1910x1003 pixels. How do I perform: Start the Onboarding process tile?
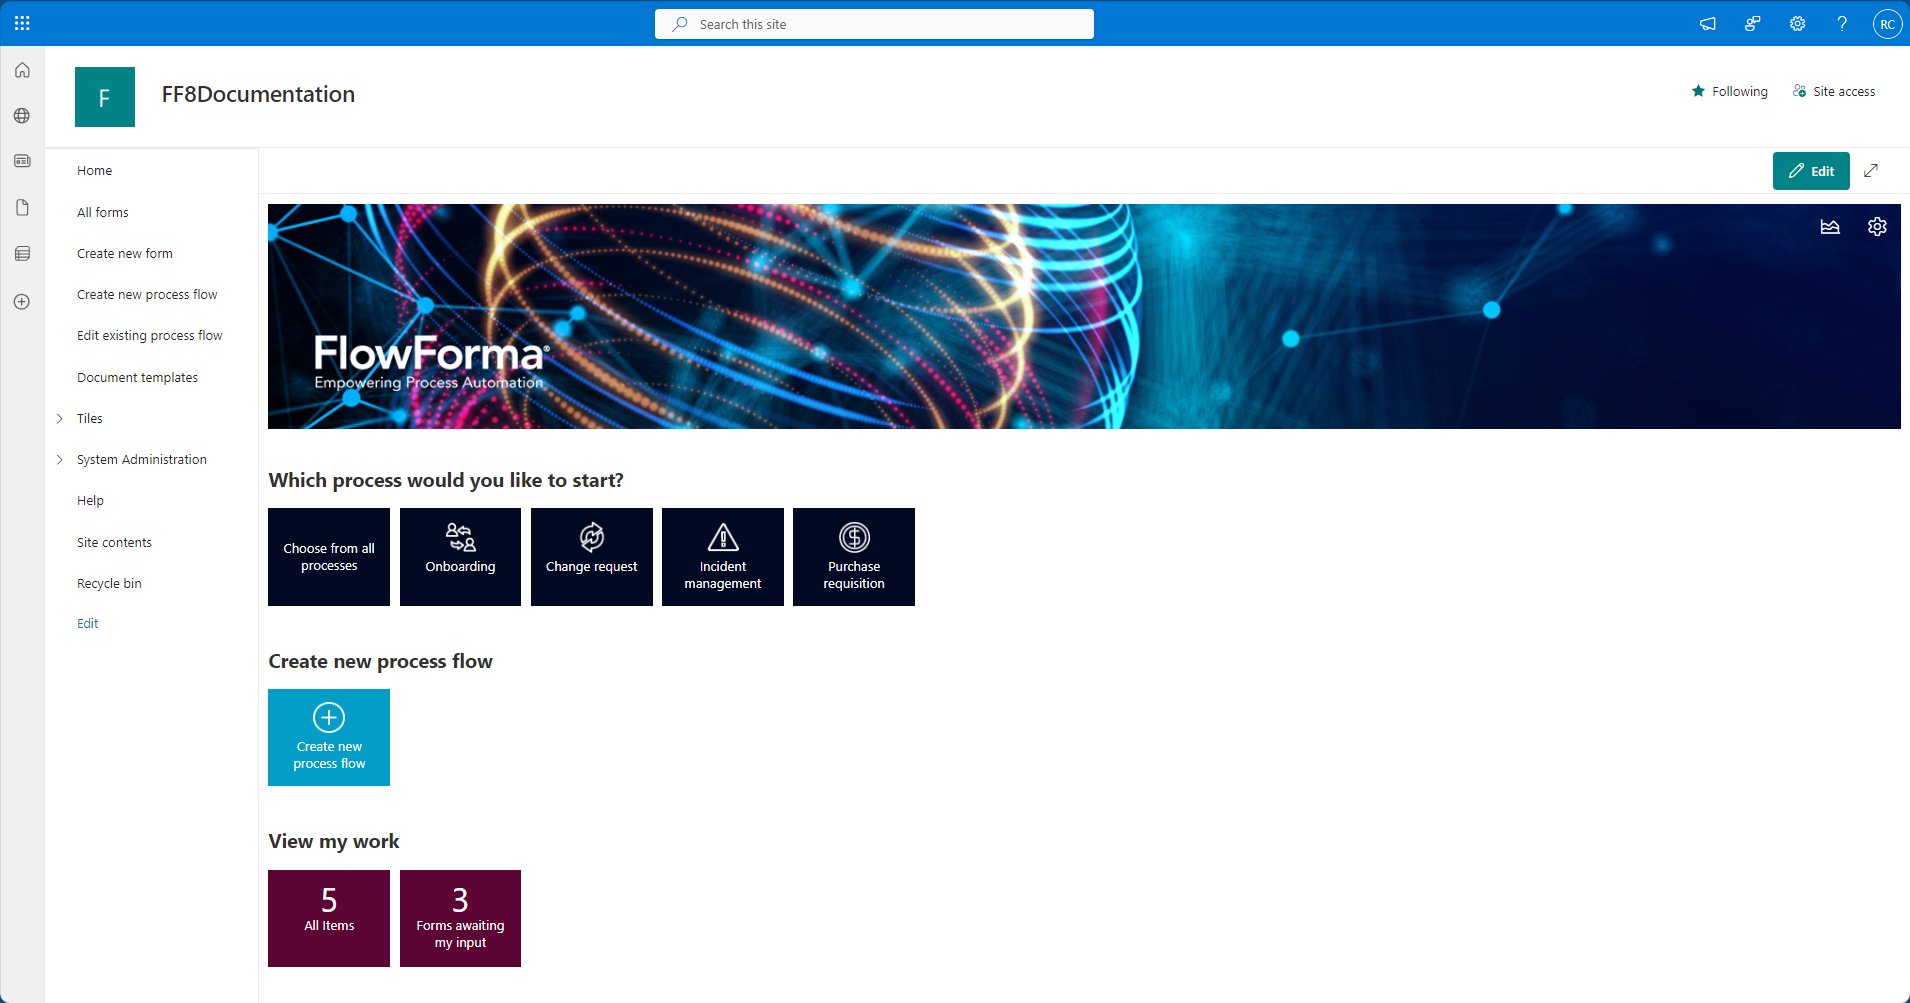tap(460, 557)
